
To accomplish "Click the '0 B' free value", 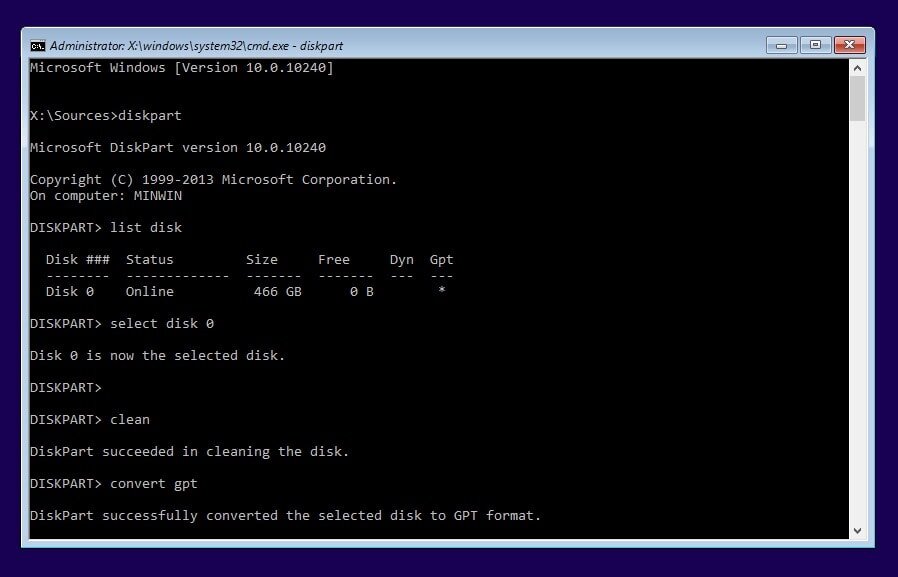I will 362,292.
